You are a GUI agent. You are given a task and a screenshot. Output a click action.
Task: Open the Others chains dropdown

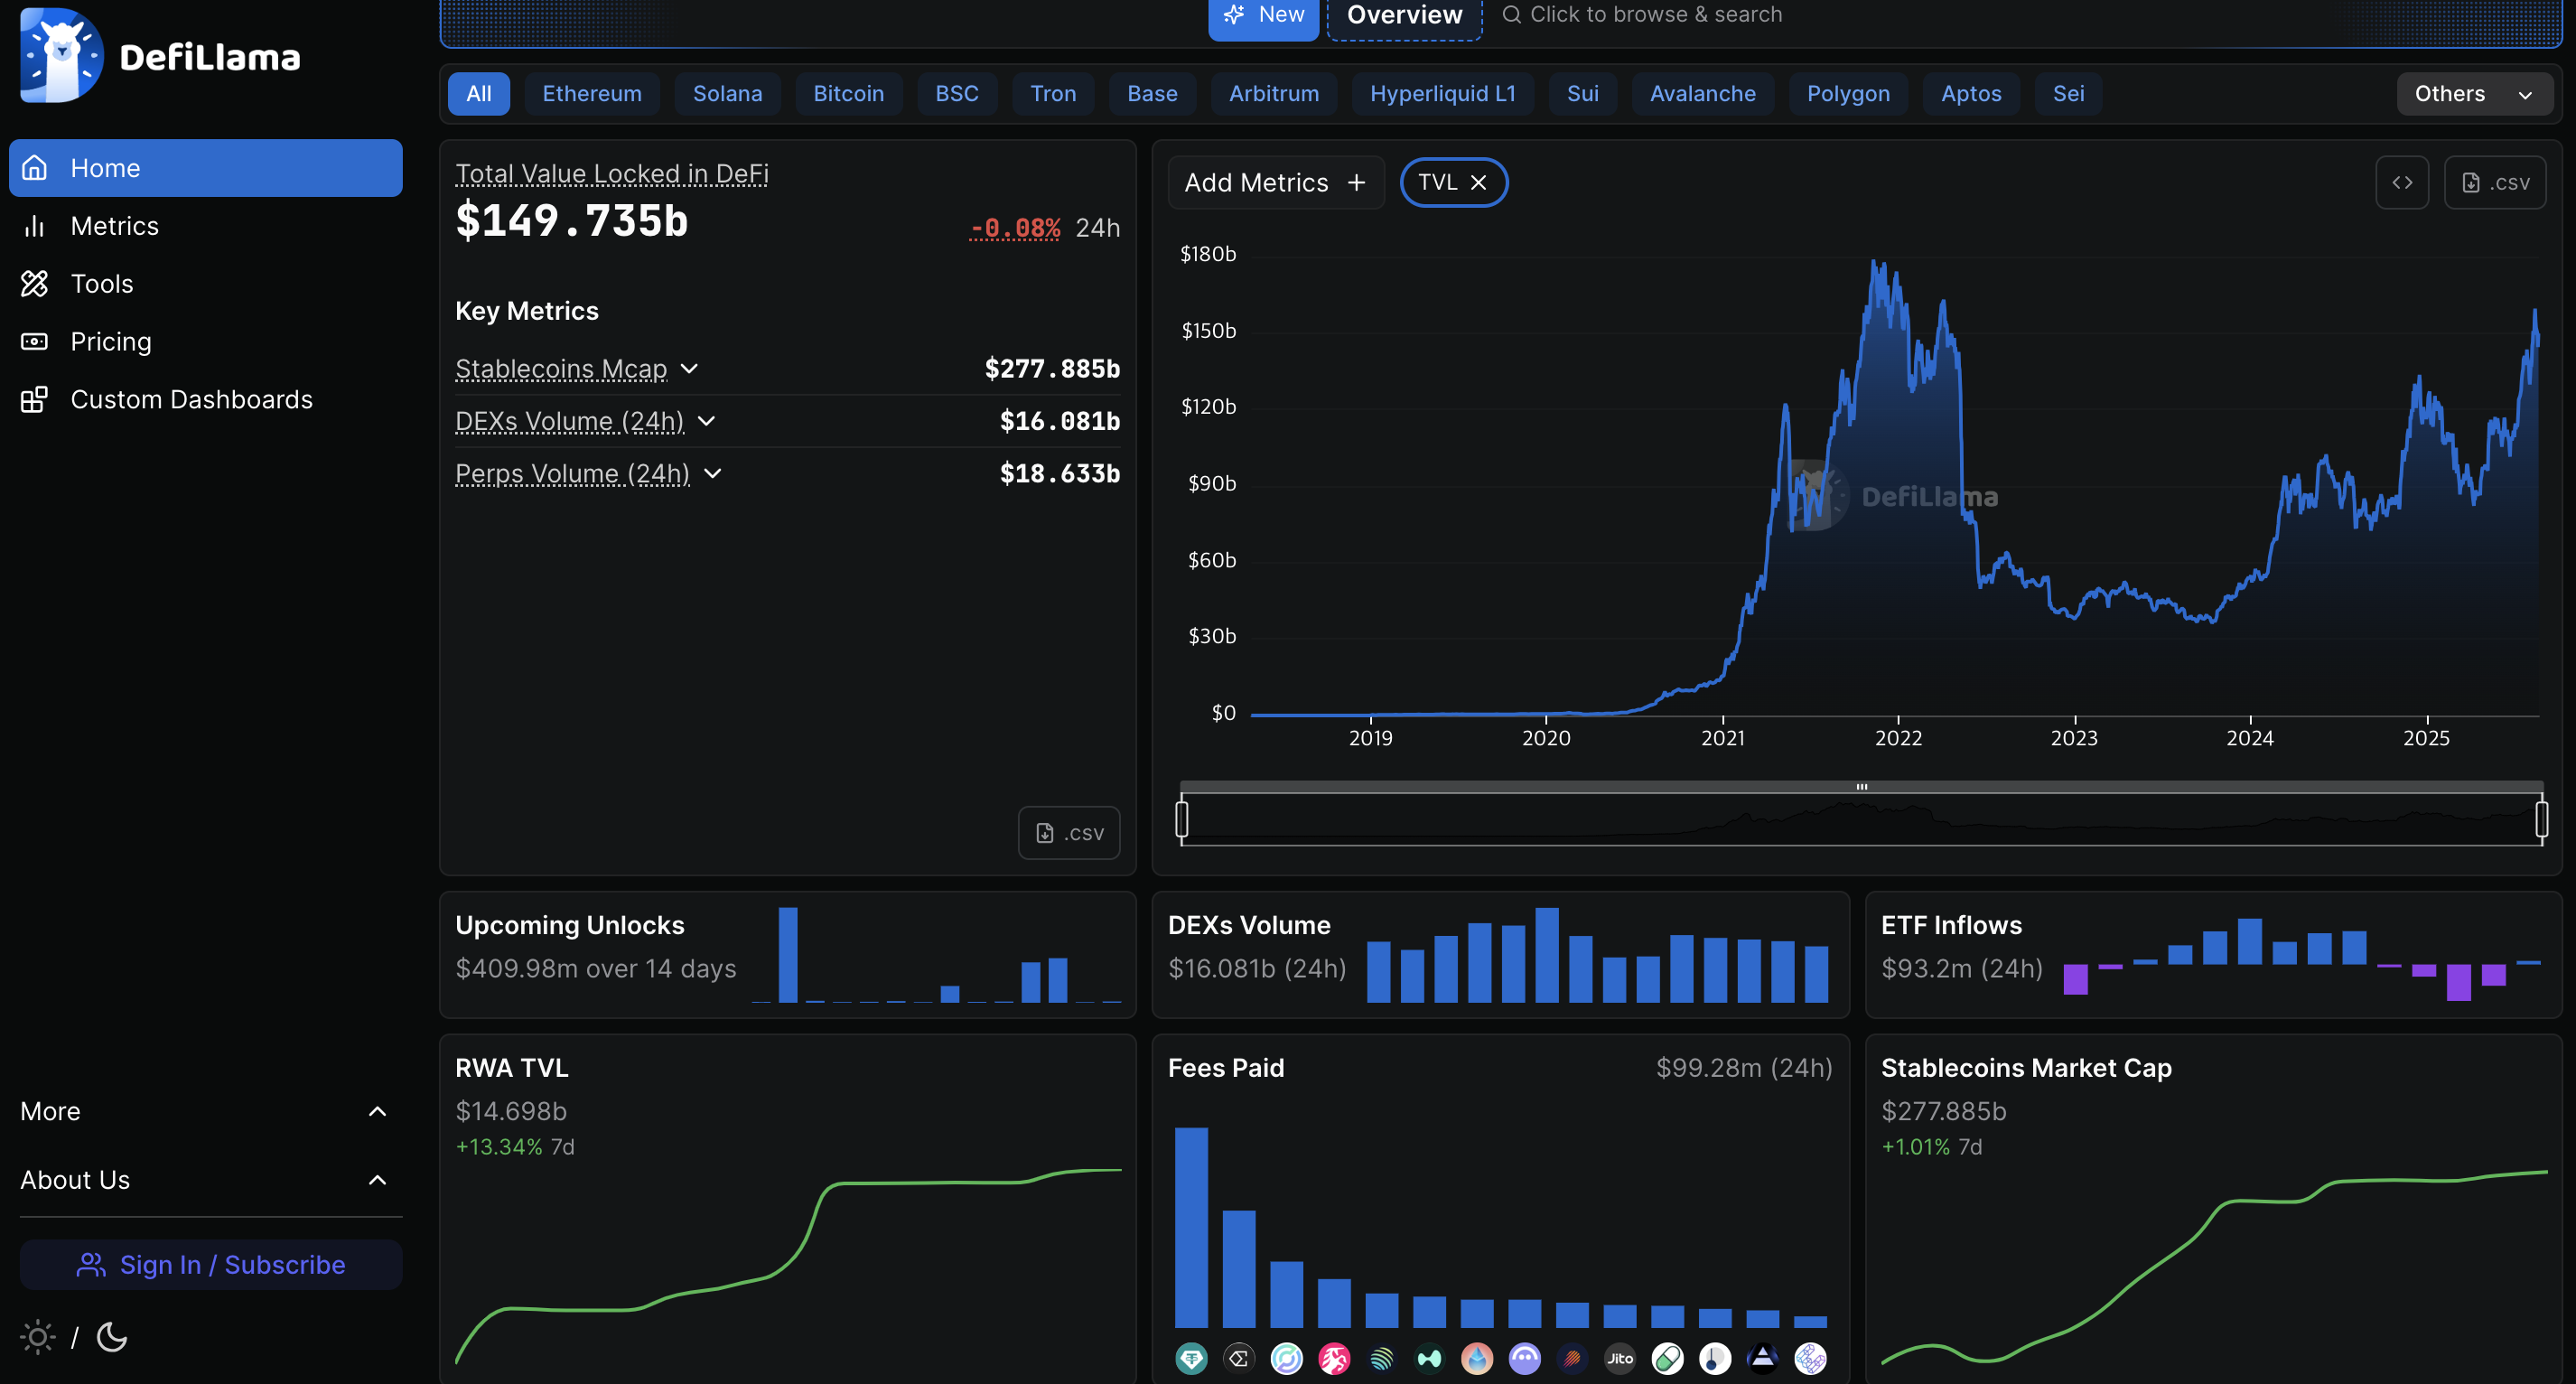[2472, 94]
